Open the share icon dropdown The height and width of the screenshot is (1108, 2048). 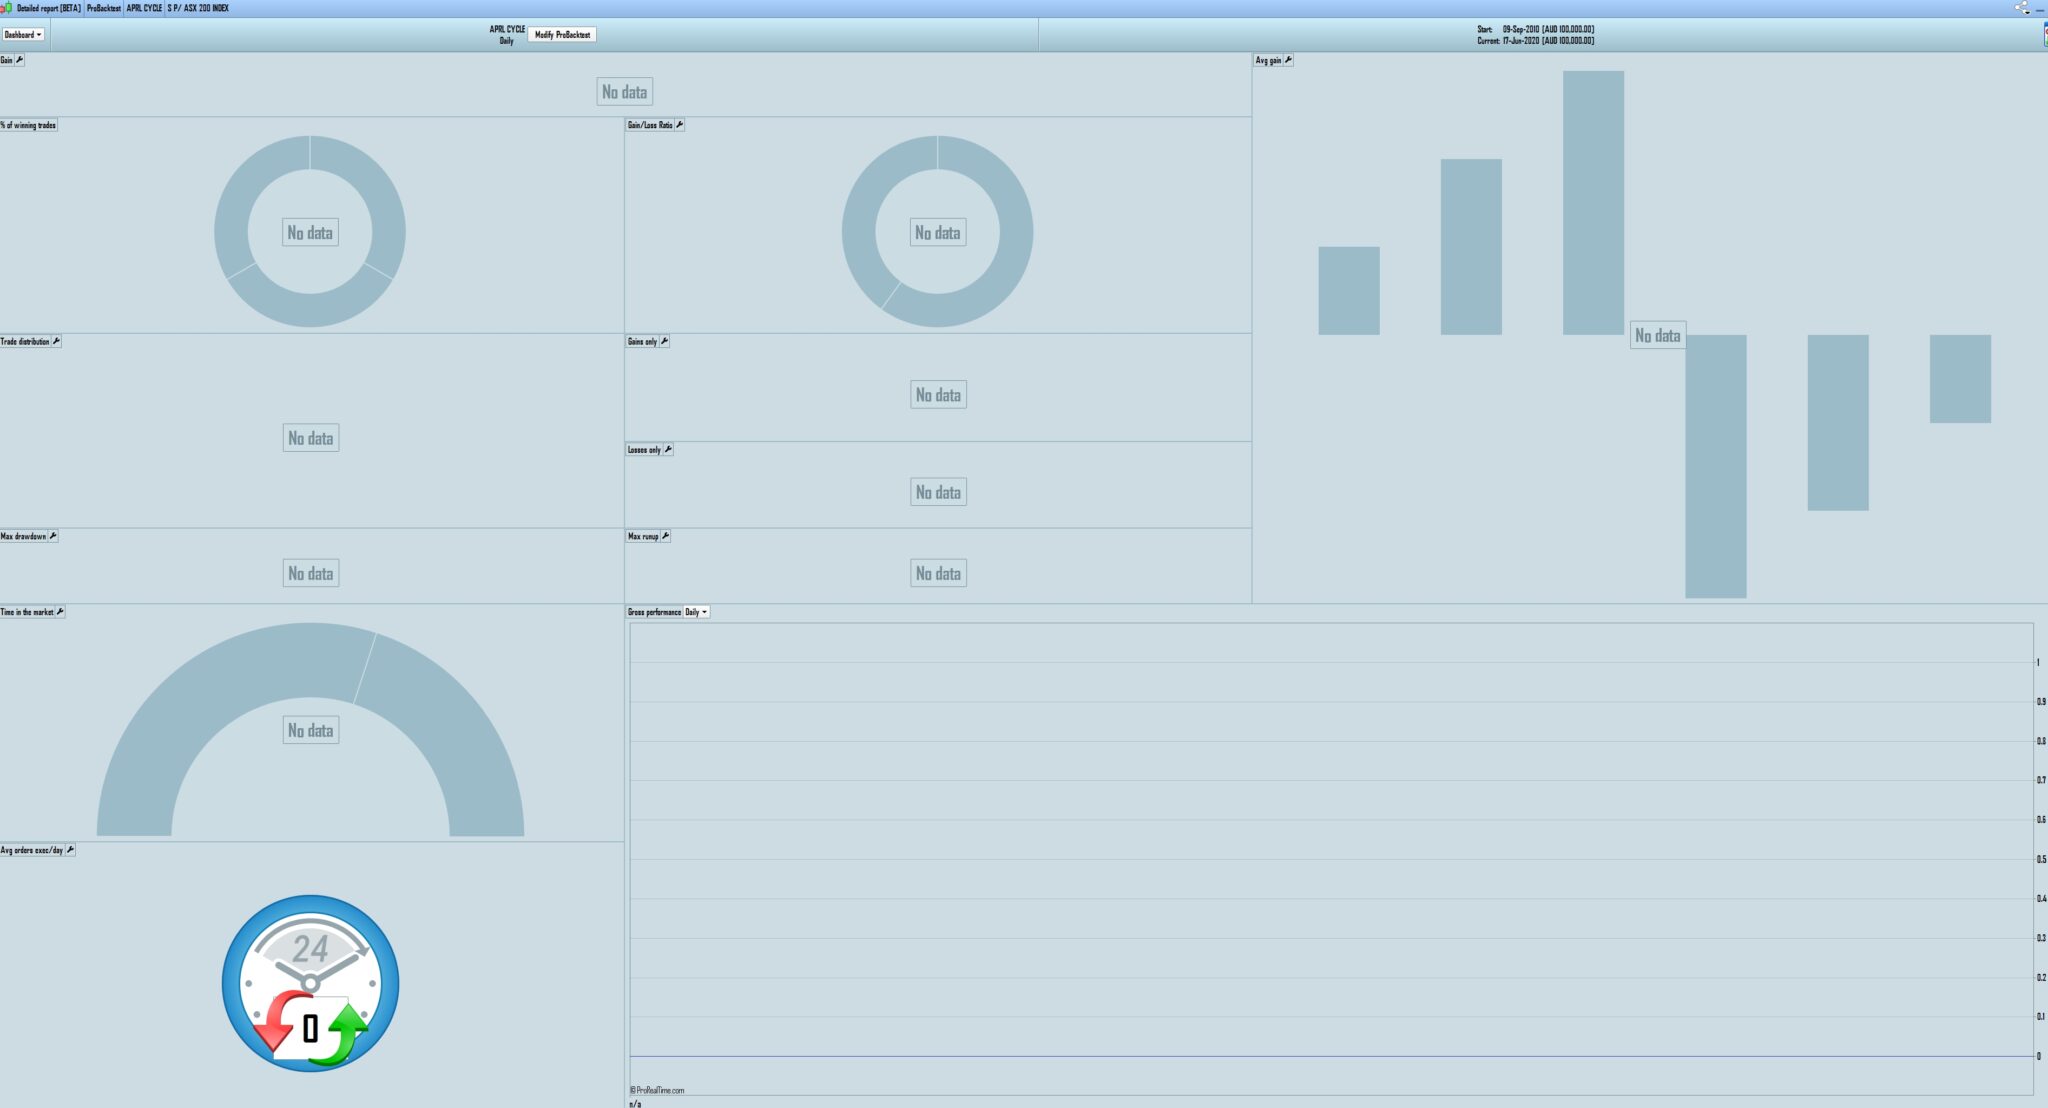(2022, 8)
